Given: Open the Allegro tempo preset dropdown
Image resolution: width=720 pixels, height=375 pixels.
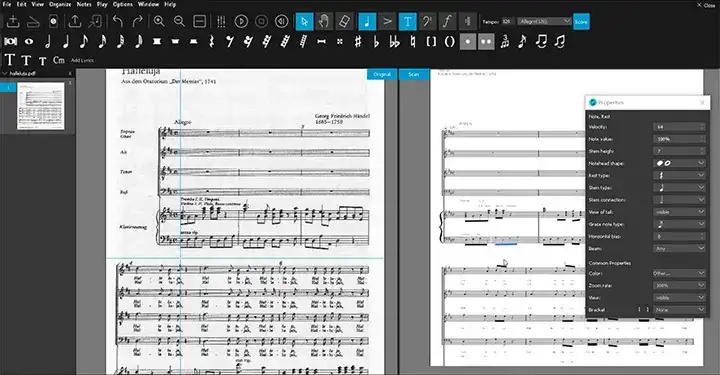Looking at the screenshot, I should (545, 21).
